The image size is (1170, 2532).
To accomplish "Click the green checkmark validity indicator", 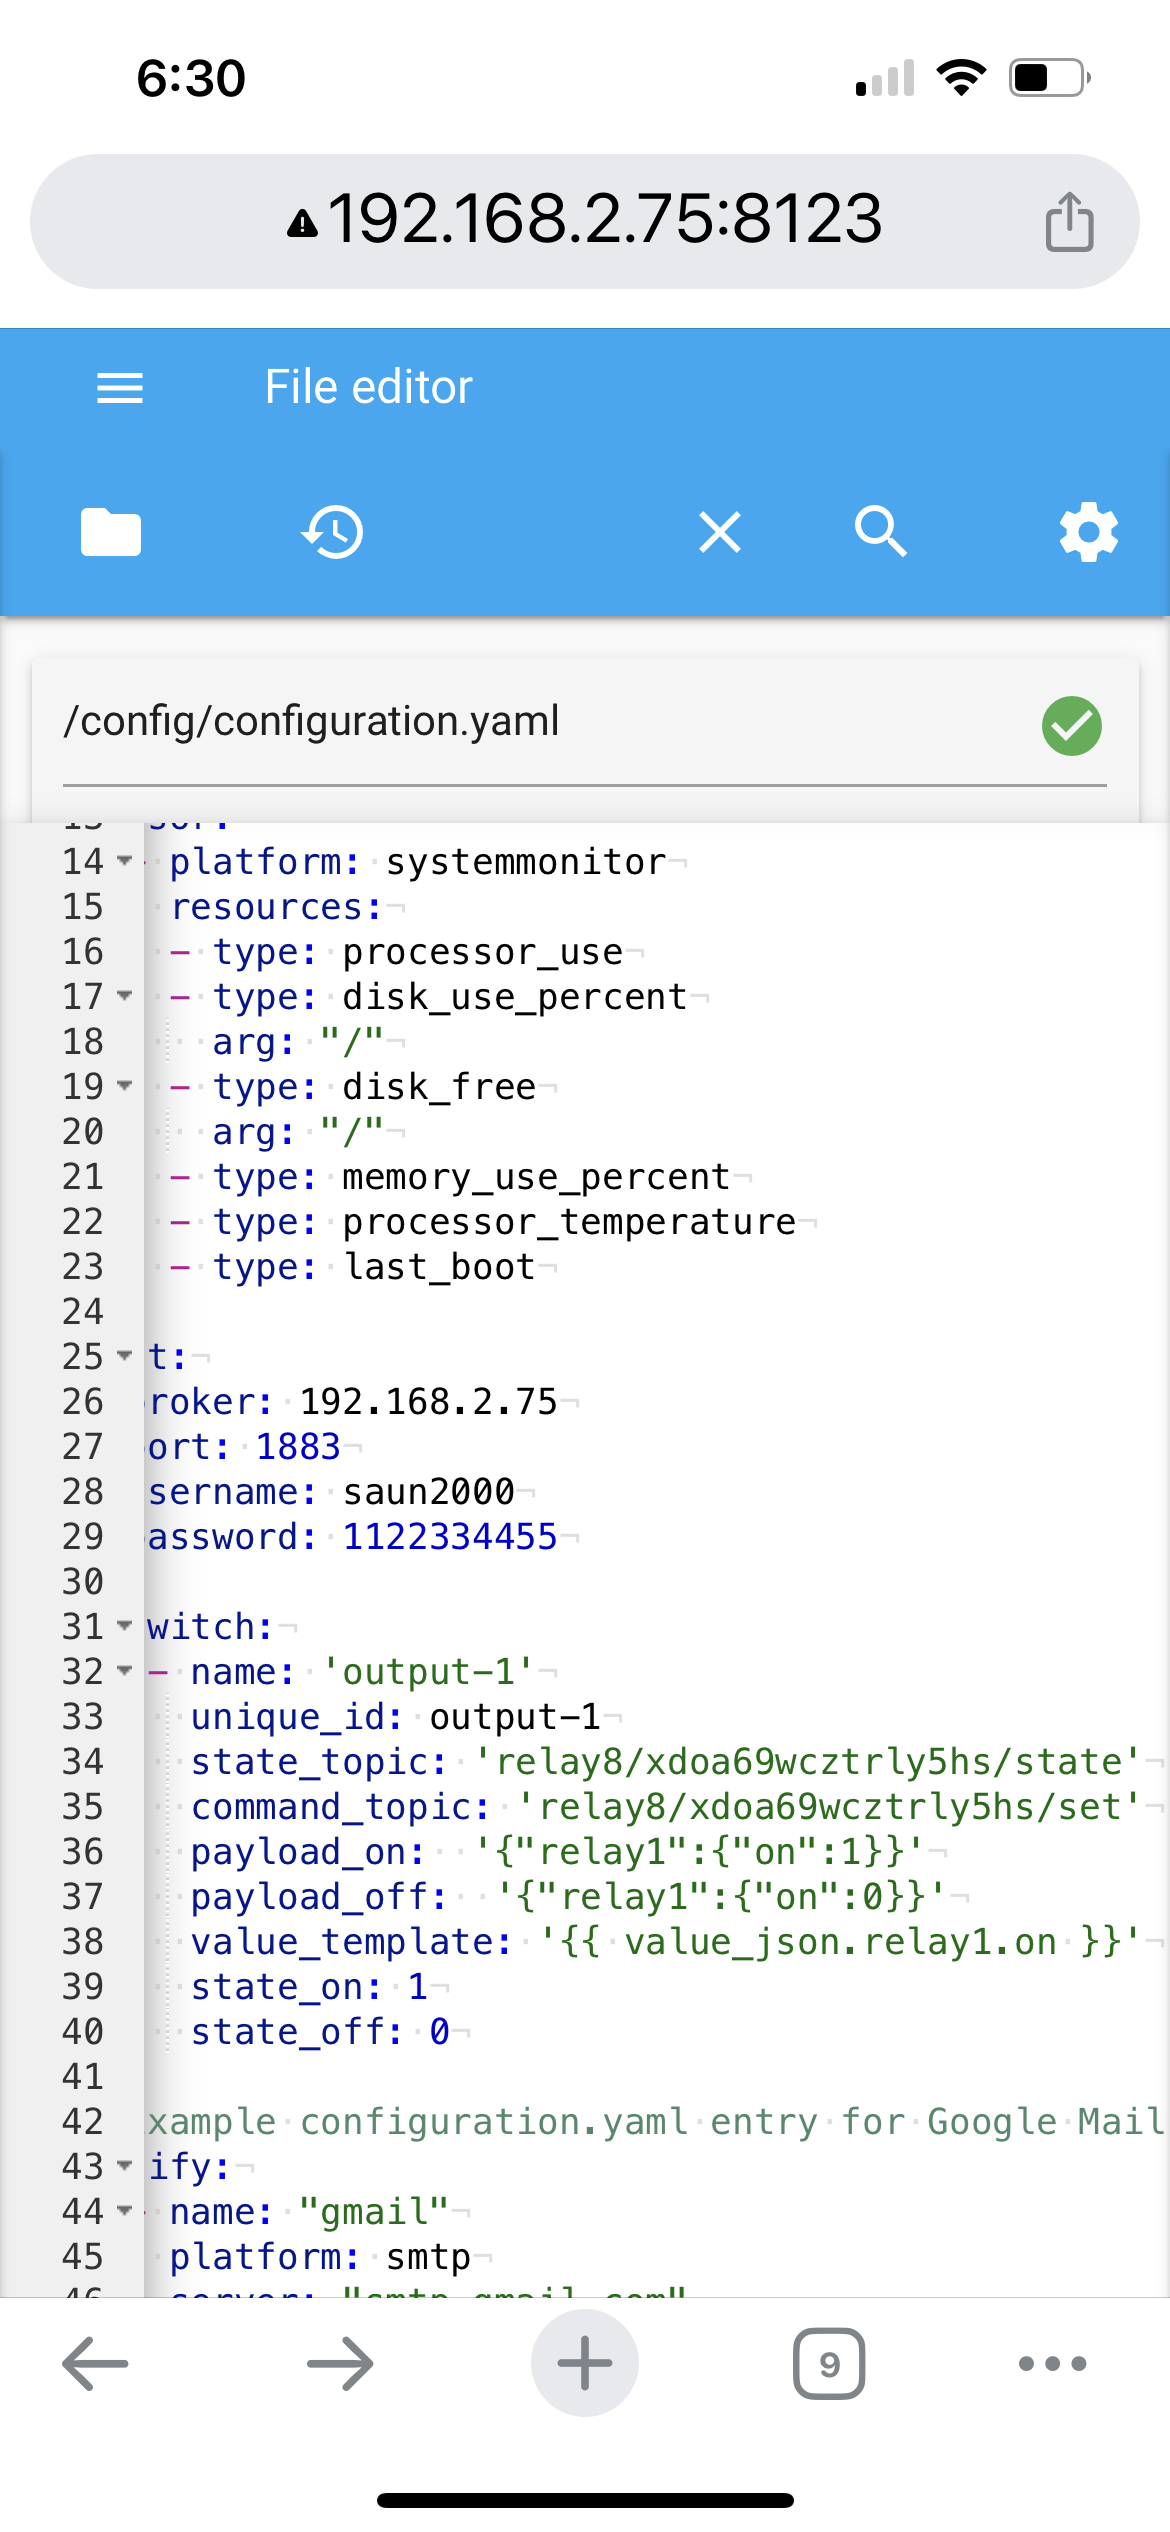I will coord(1071,726).
